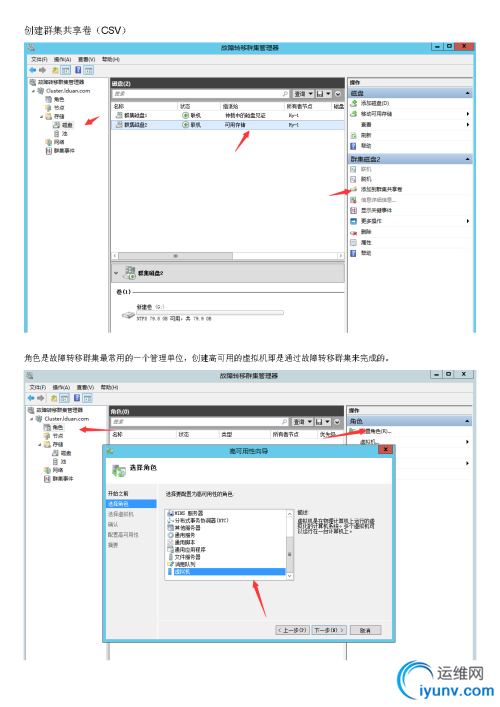Click blue Help icon in 磁盘 window toolbar
This screenshot has width=500, height=707.
coord(78,70)
